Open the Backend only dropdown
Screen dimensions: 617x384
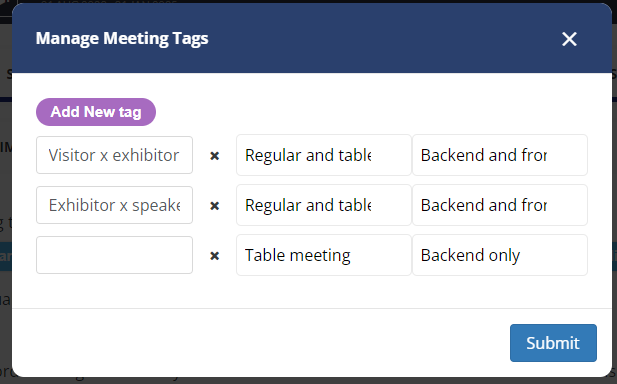500,255
